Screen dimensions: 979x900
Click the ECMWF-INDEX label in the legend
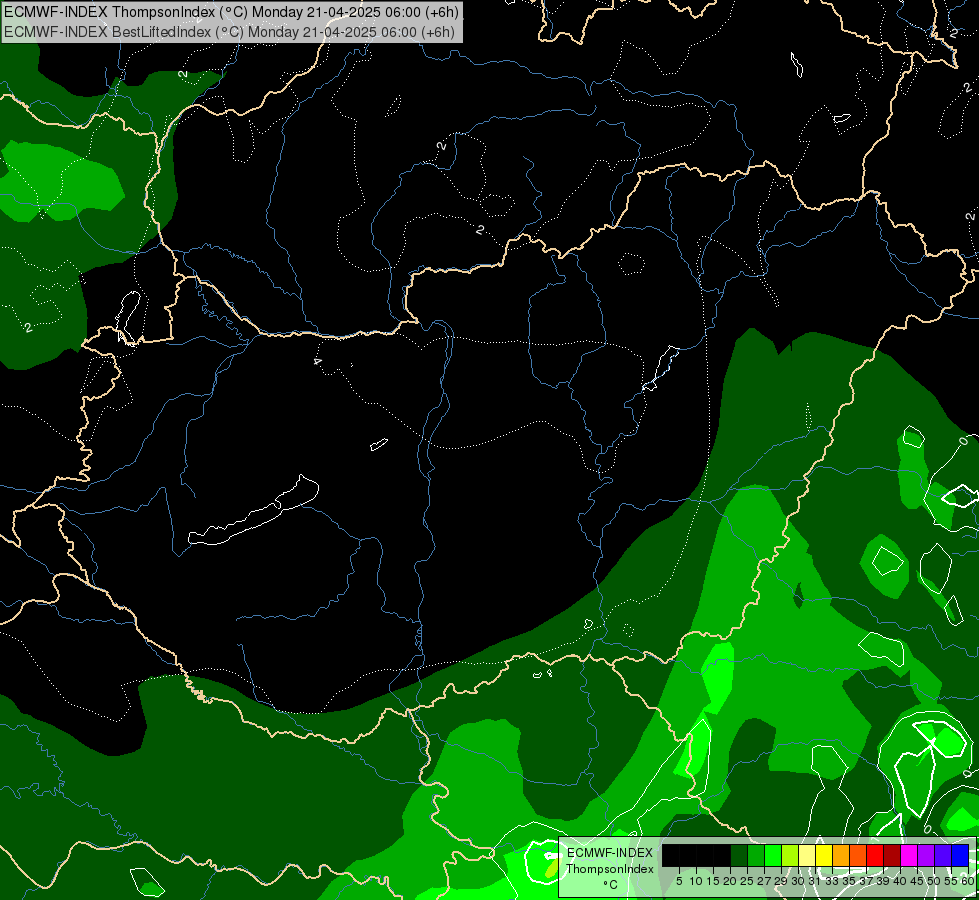pos(610,853)
